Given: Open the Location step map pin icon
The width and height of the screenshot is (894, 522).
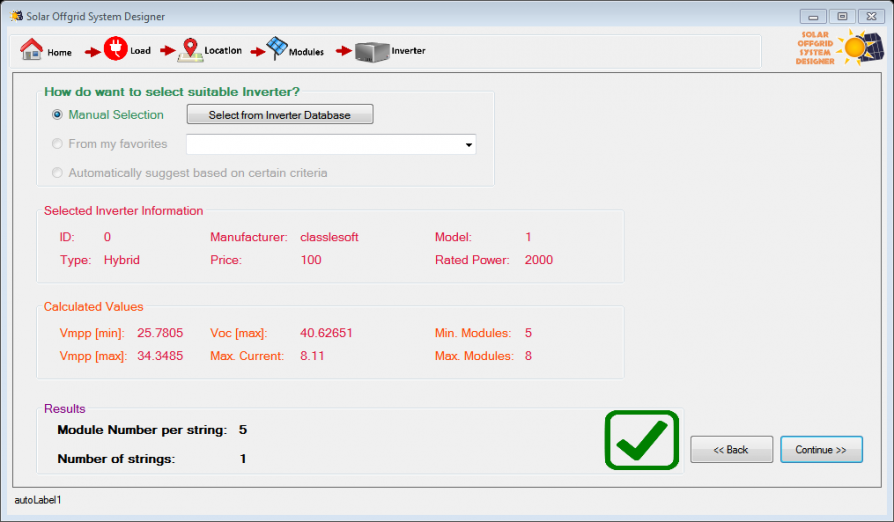Looking at the screenshot, I should coord(190,50).
